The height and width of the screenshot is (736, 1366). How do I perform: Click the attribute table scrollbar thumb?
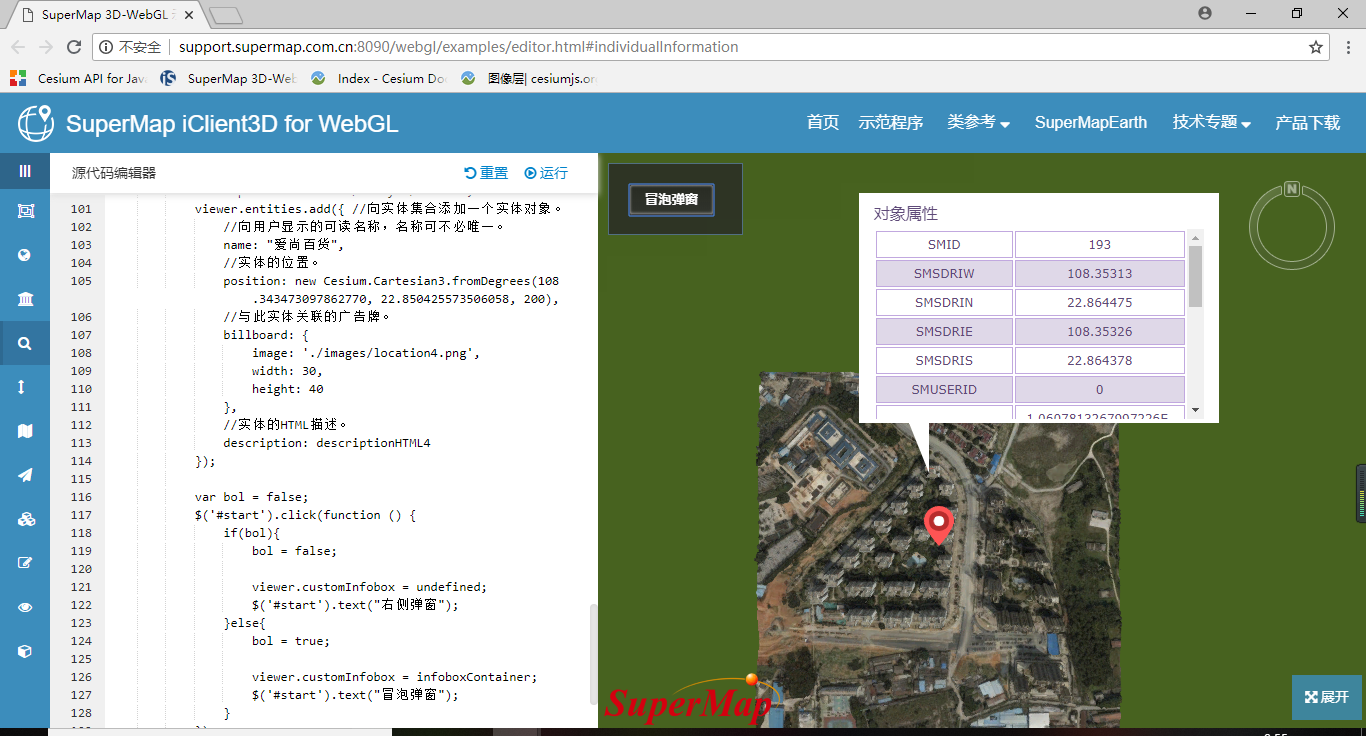pos(1195,276)
